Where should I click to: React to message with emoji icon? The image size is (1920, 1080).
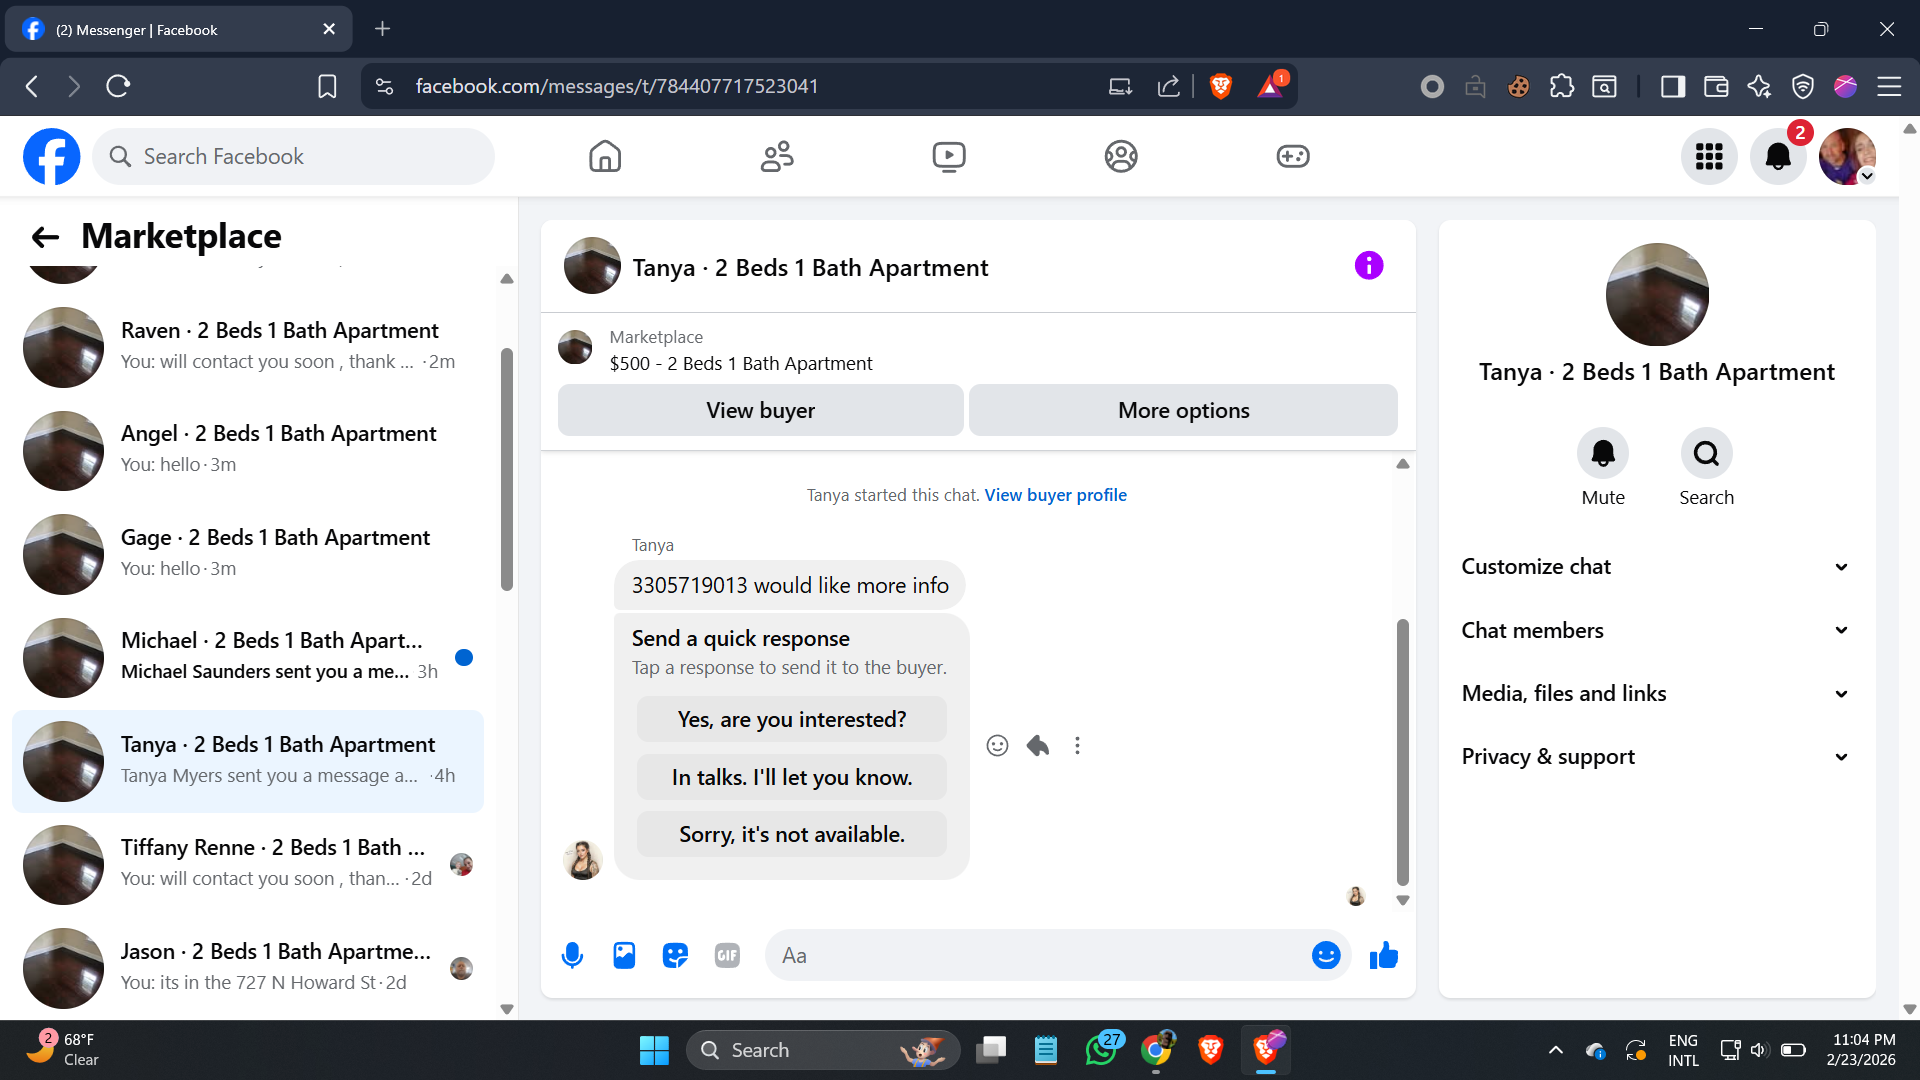point(997,746)
